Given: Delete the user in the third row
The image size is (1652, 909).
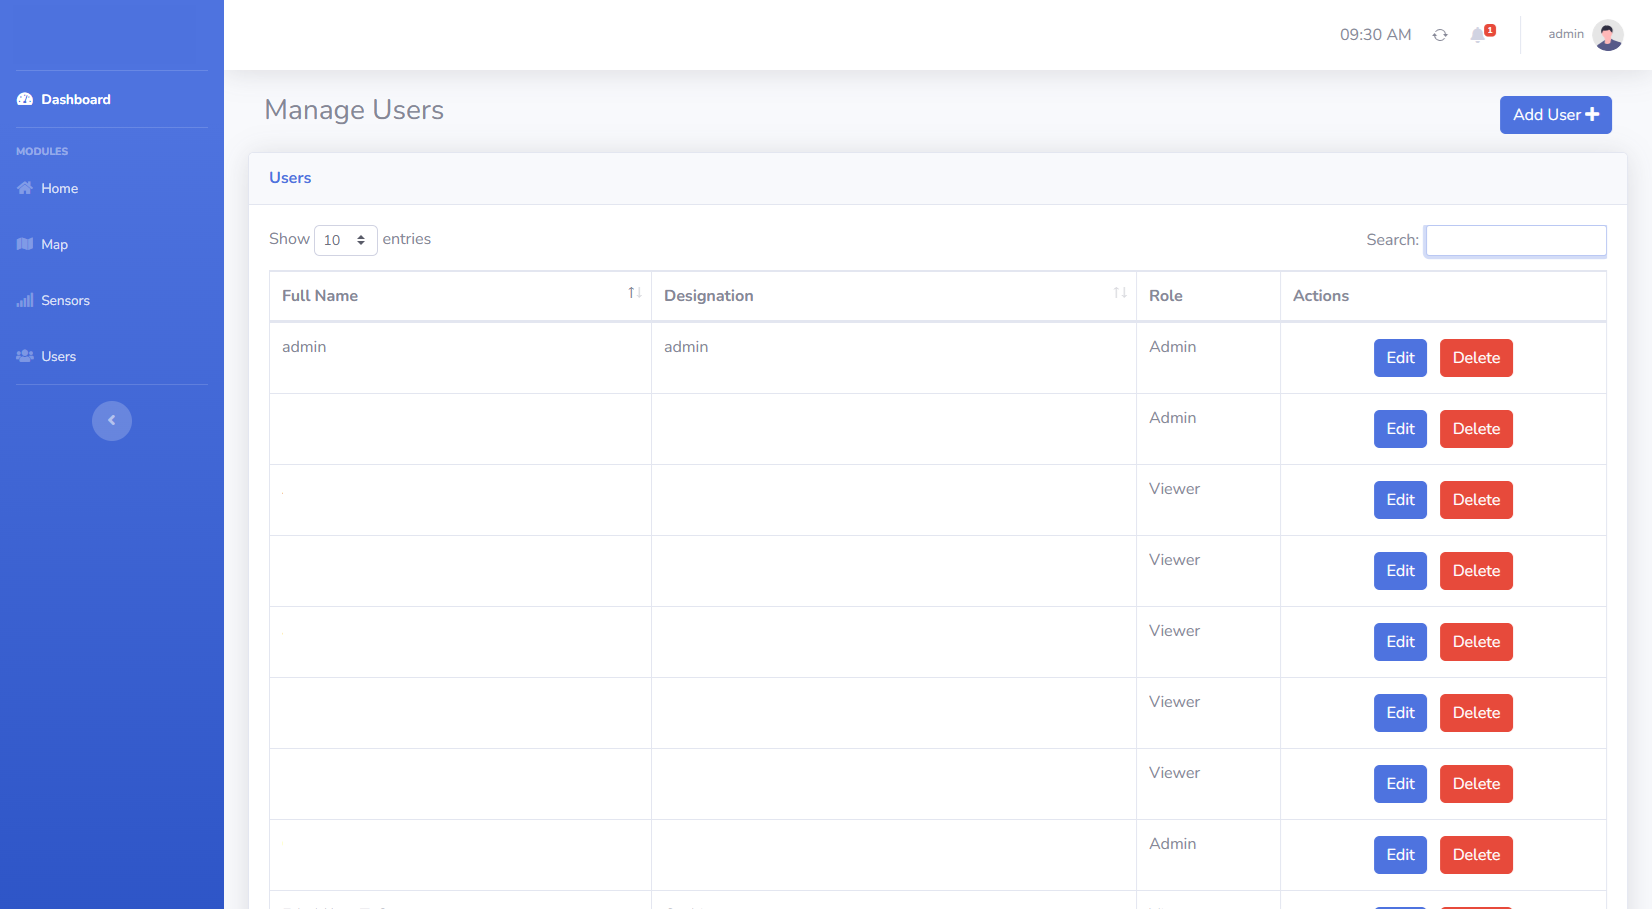Looking at the screenshot, I should (1476, 500).
